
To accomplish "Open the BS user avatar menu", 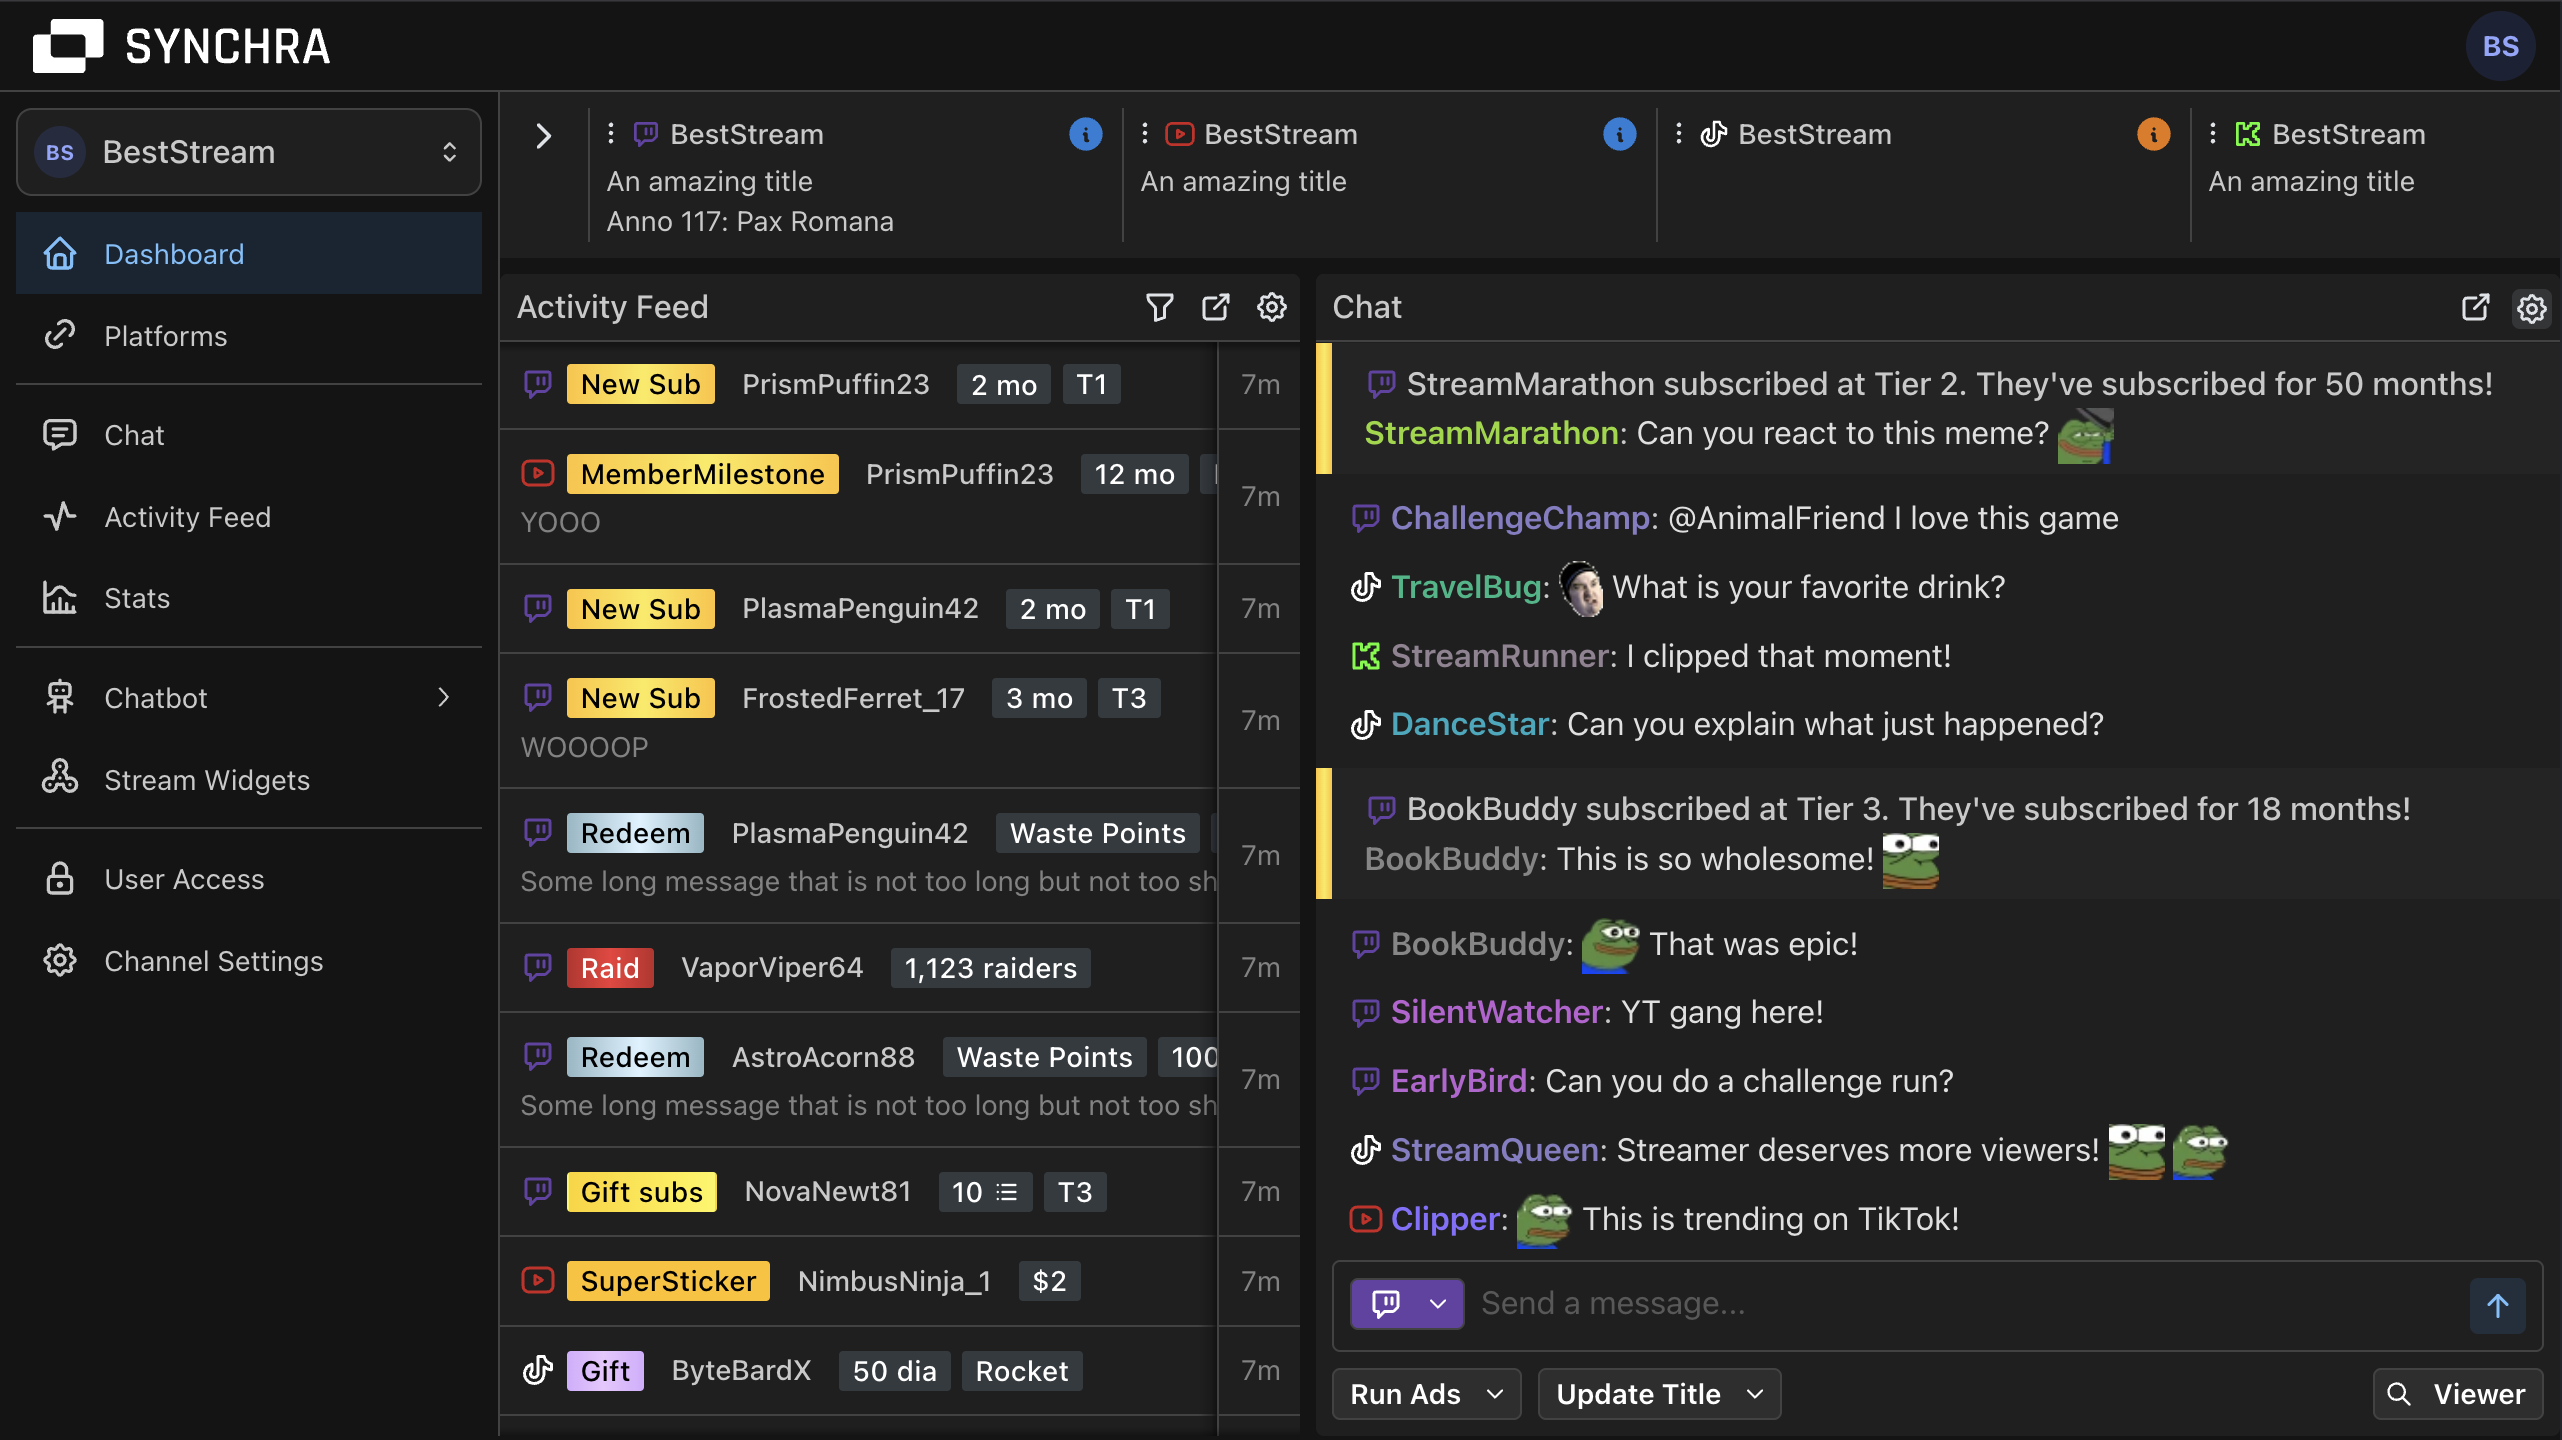I will (2499, 46).
